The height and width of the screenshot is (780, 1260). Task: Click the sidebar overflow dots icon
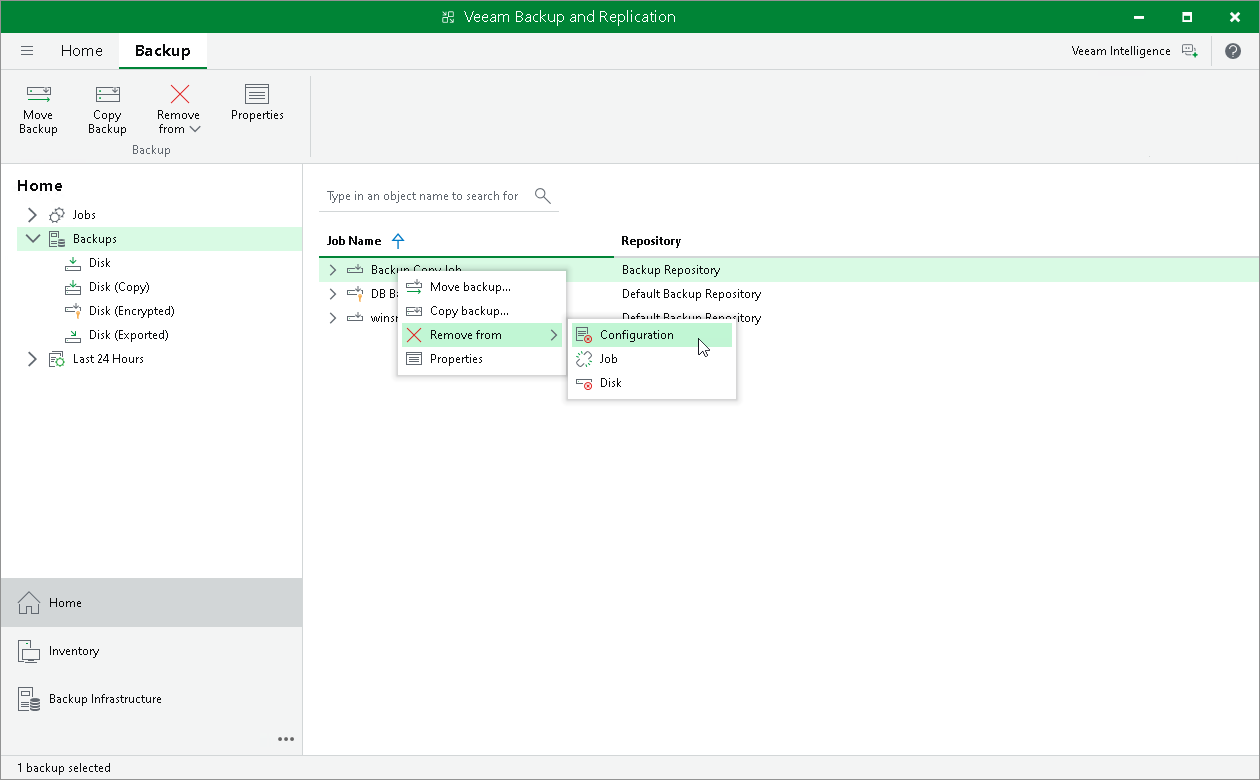286,739
